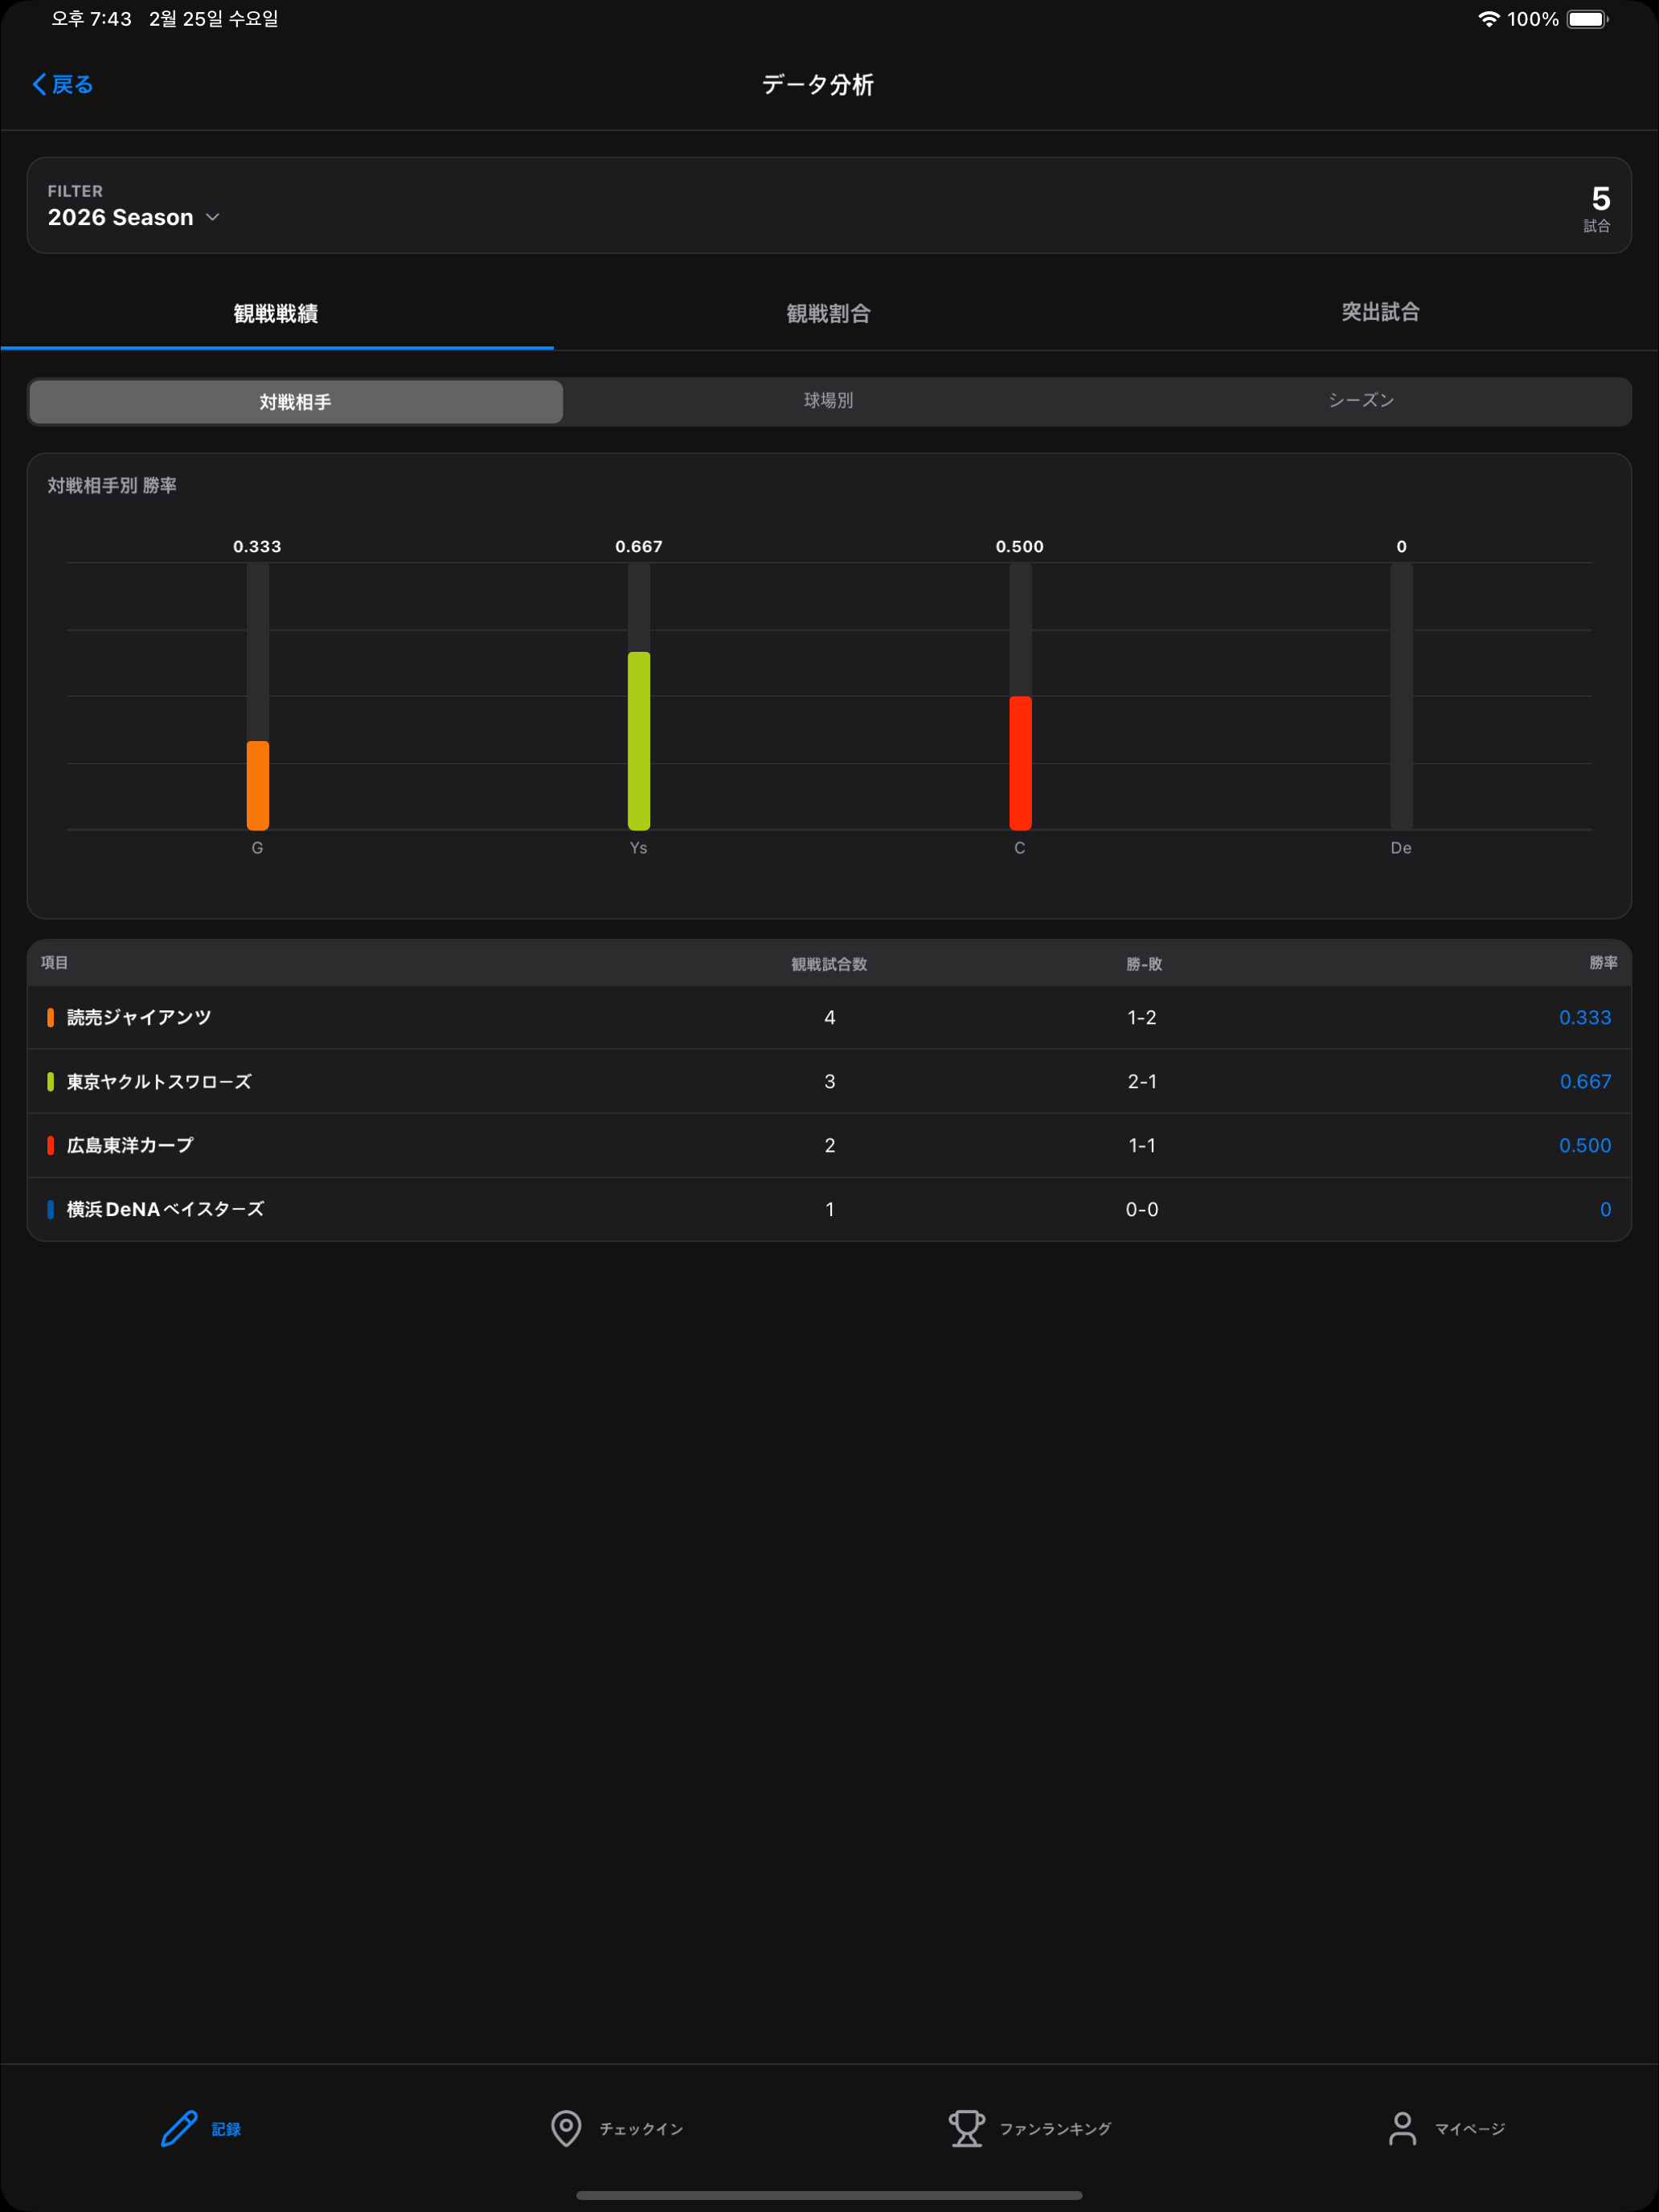Open the ファンランキング trophy tab
This screenshot has height=2212, width=1659.
(x=1030, y=2128)
